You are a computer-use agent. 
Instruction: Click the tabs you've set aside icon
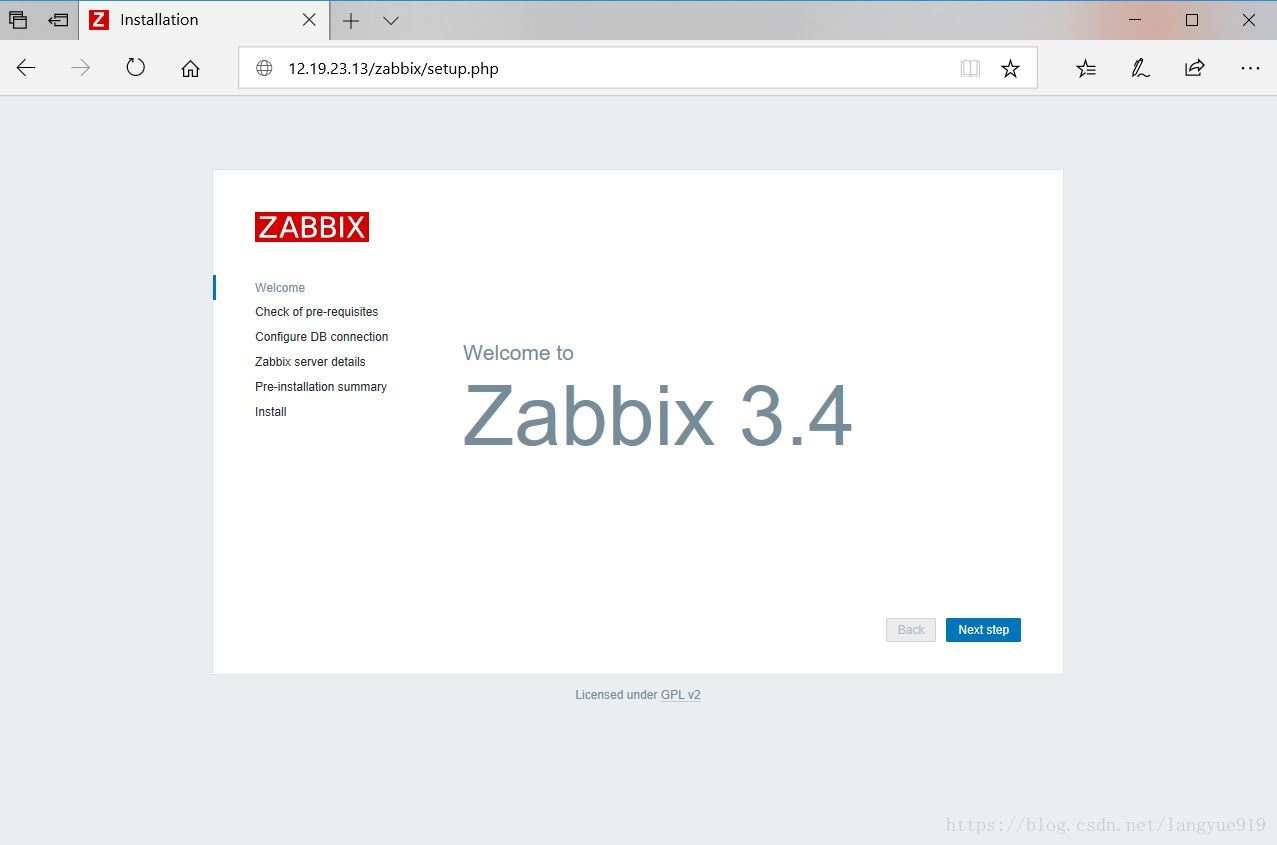(x=18, y=20)
